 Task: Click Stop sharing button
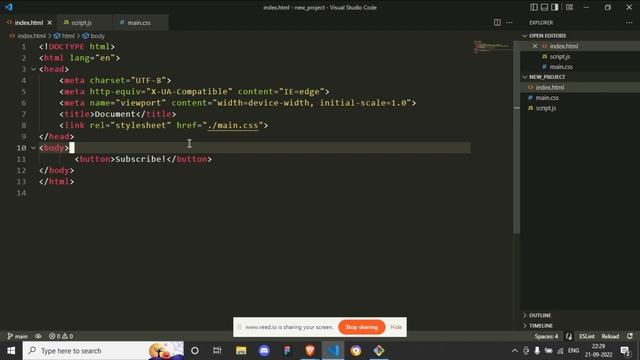pyautogui.click(x=361, y=327)
